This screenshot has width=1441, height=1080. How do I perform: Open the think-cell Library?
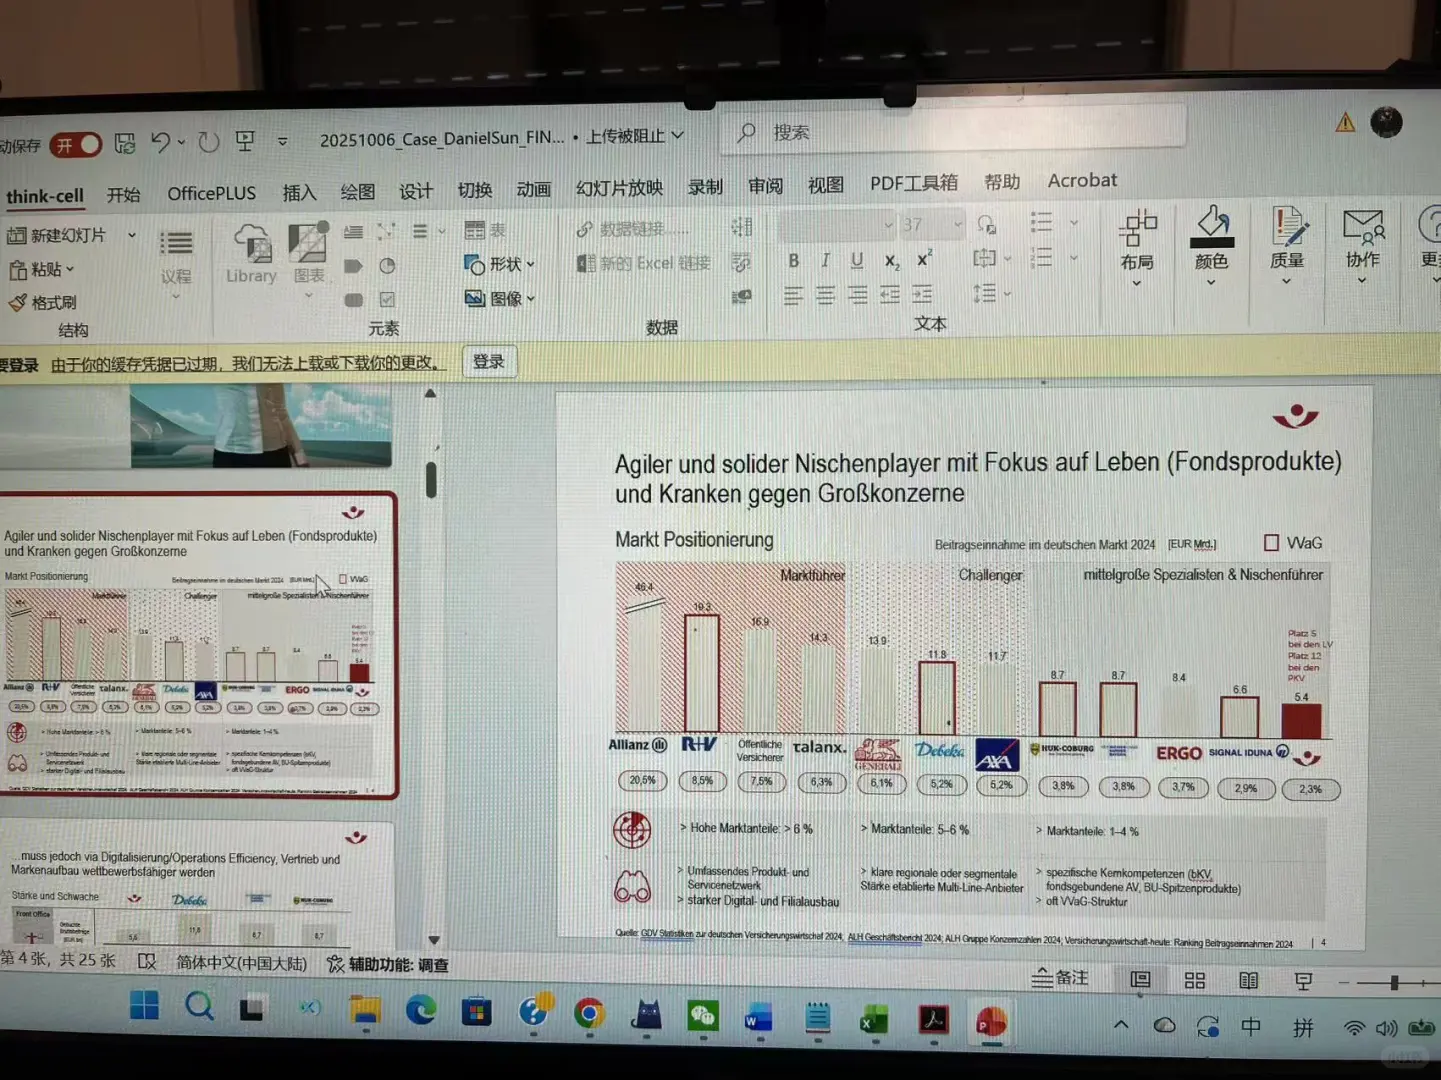[x=251, y=254]
